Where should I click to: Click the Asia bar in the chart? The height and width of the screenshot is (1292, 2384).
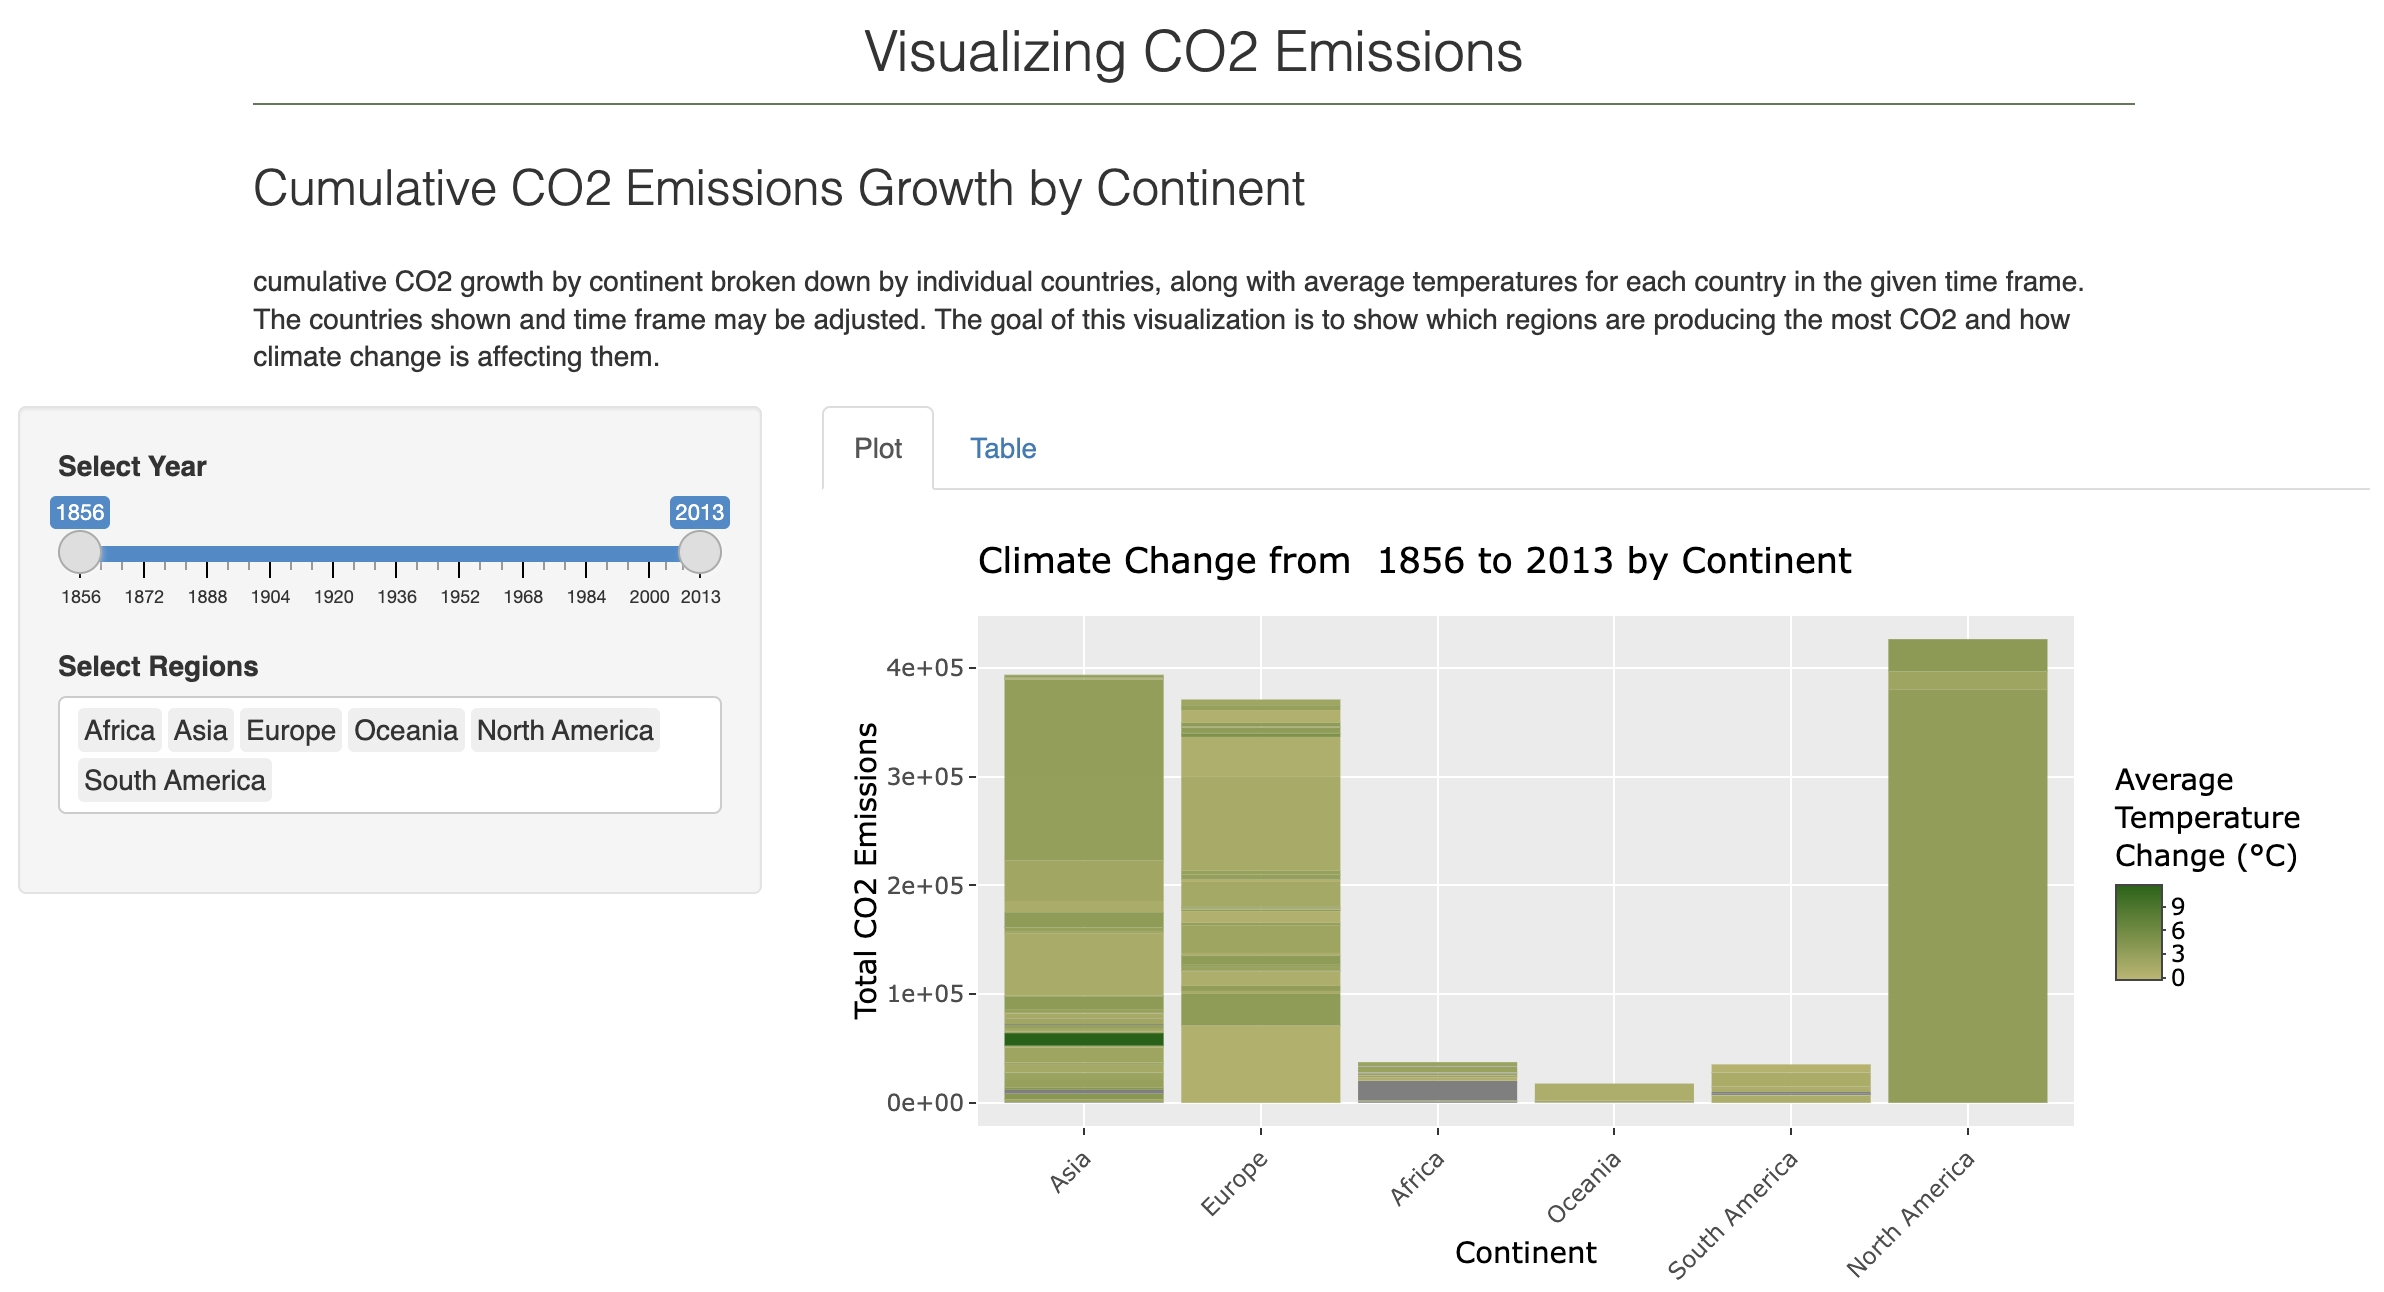pos(1084,888)
